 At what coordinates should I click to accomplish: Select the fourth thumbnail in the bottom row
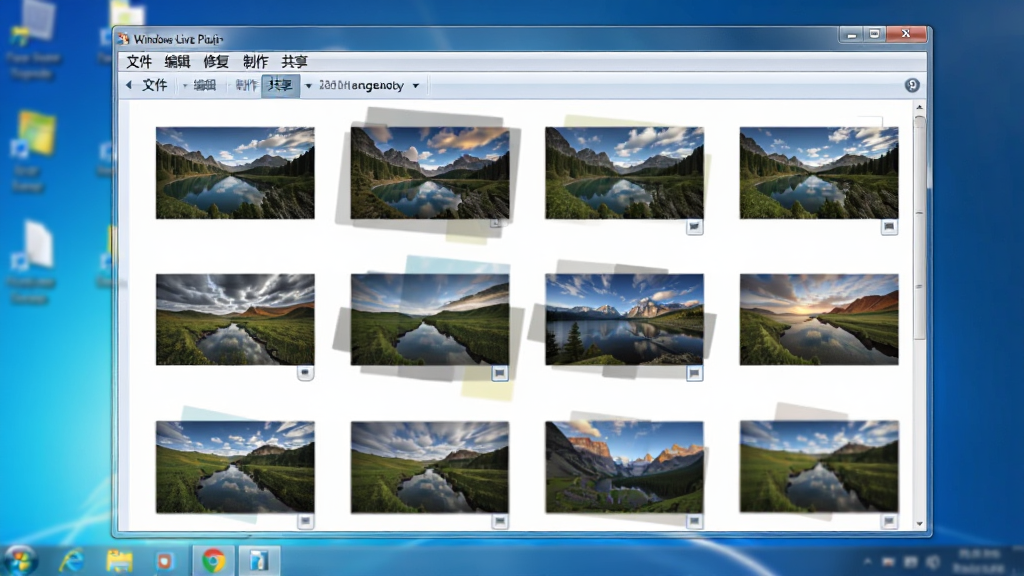(819, 467)
